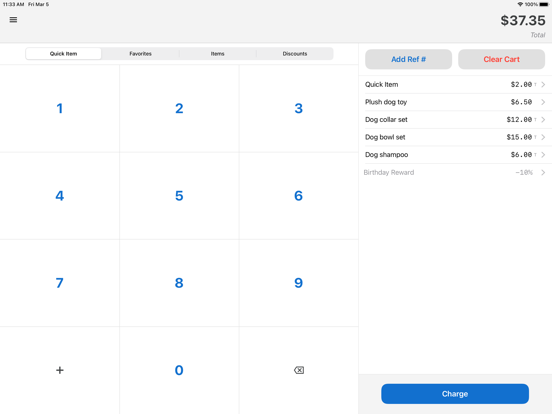The image size is (552, 414).
Task: Tap keypad number 6
Action: point(299,196)
